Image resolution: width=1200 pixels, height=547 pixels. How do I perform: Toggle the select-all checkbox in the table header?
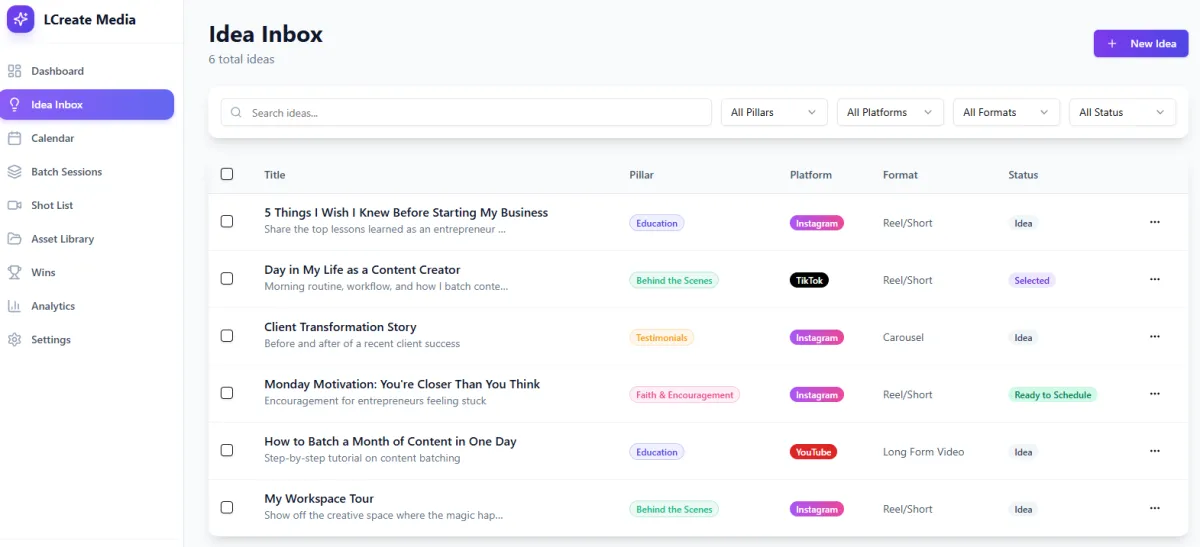227,174
